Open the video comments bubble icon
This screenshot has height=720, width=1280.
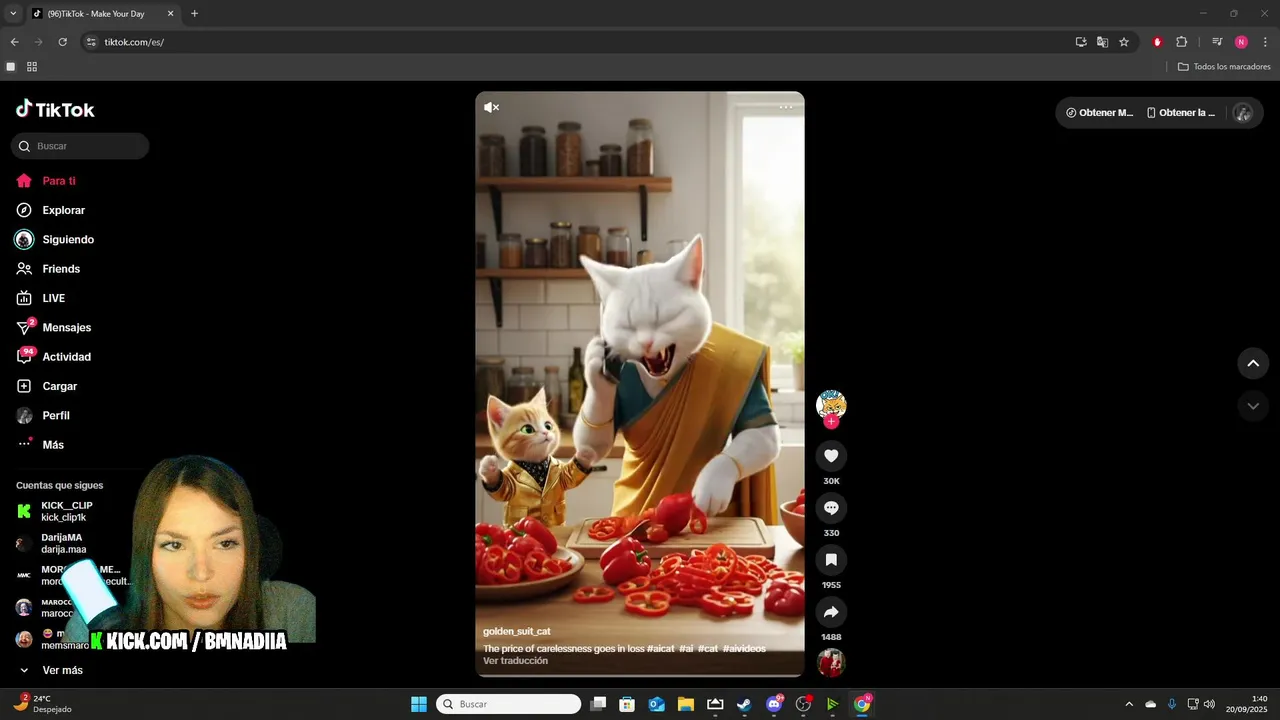tap(831, 508)
